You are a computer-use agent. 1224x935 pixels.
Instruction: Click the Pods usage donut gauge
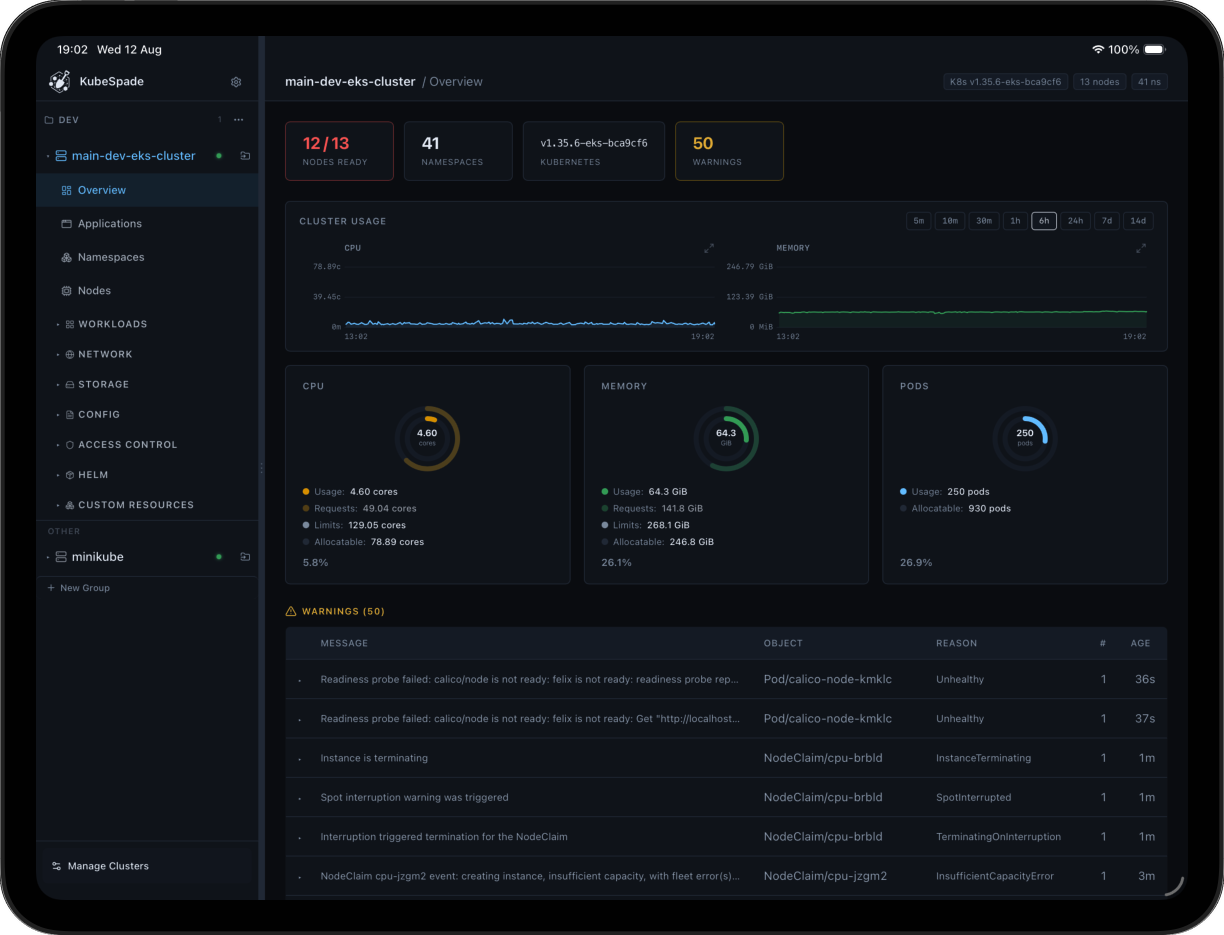[x=1025, y=438]
